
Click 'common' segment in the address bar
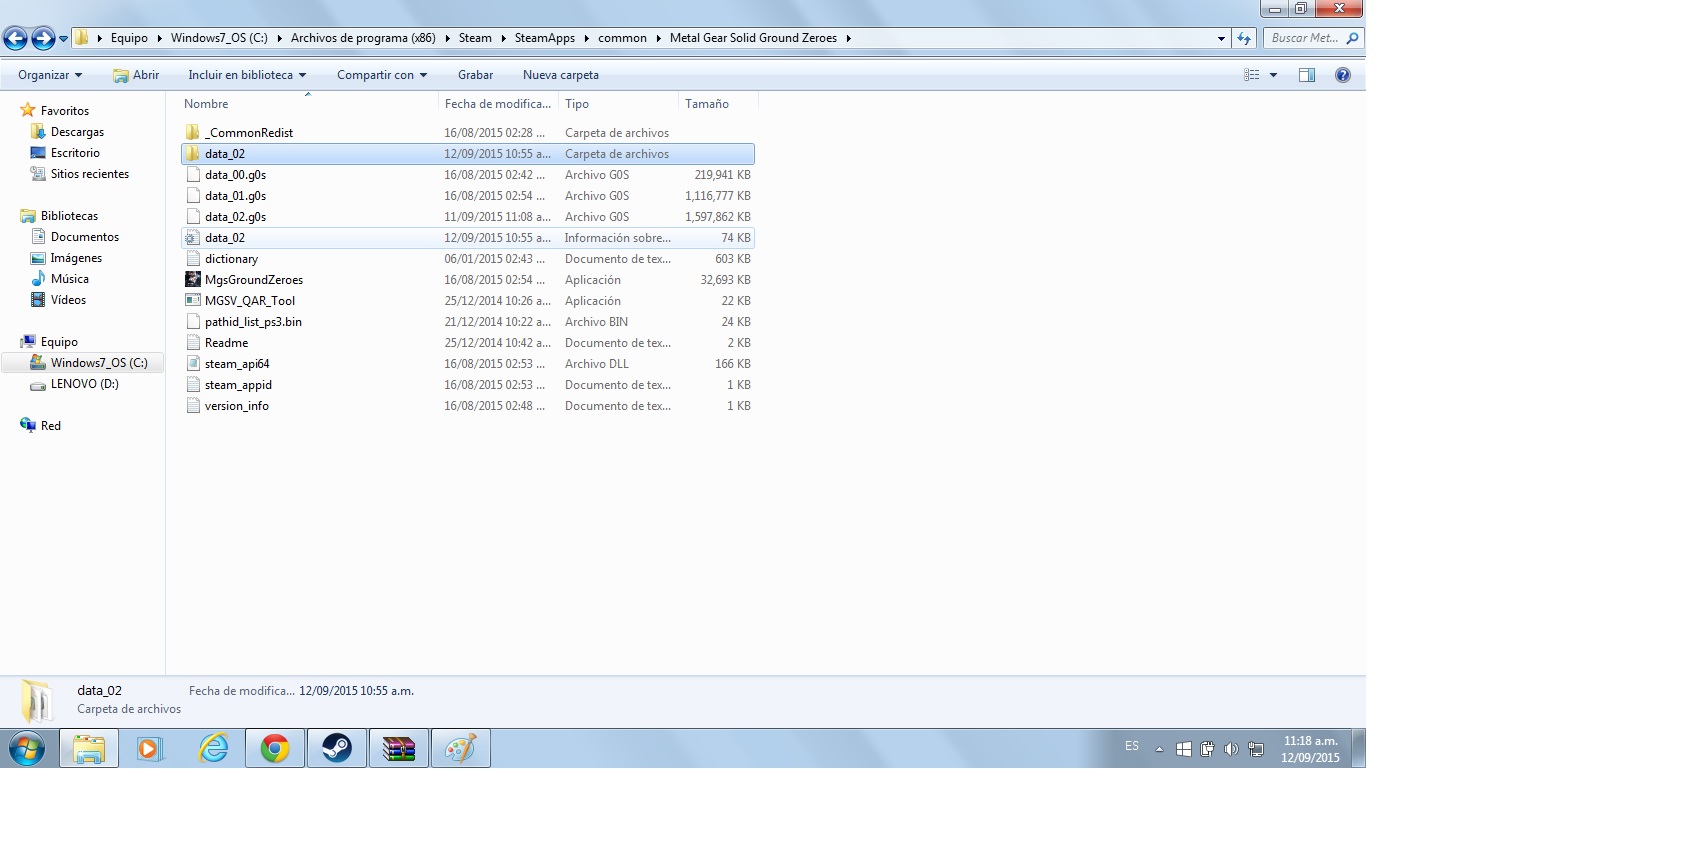(x=622, y=38)
